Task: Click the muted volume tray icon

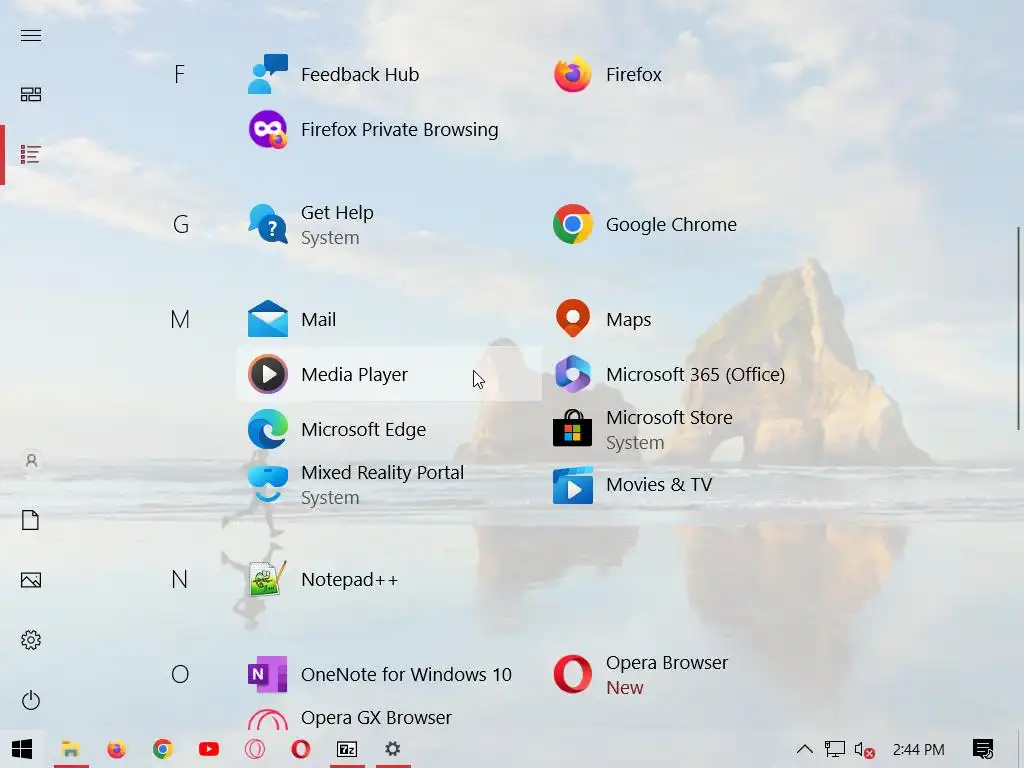Action: pyautogui.click(x=864, y=750)
